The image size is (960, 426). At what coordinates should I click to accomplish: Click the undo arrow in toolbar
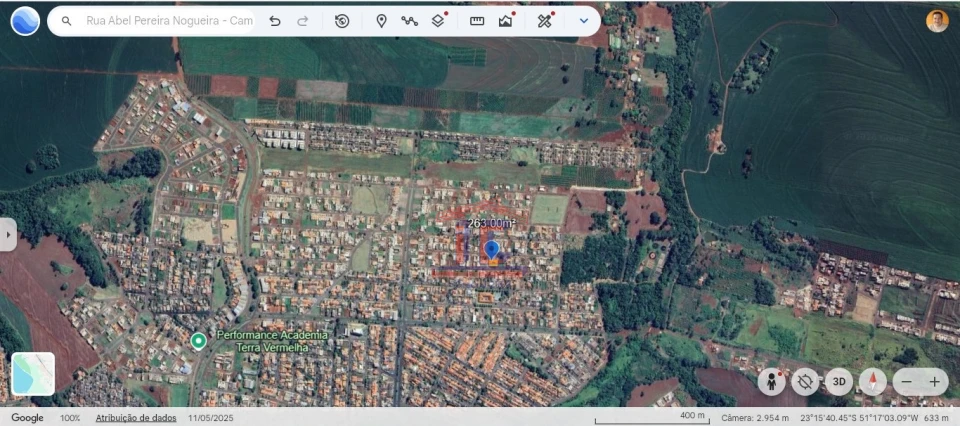(x=275, y=21)
